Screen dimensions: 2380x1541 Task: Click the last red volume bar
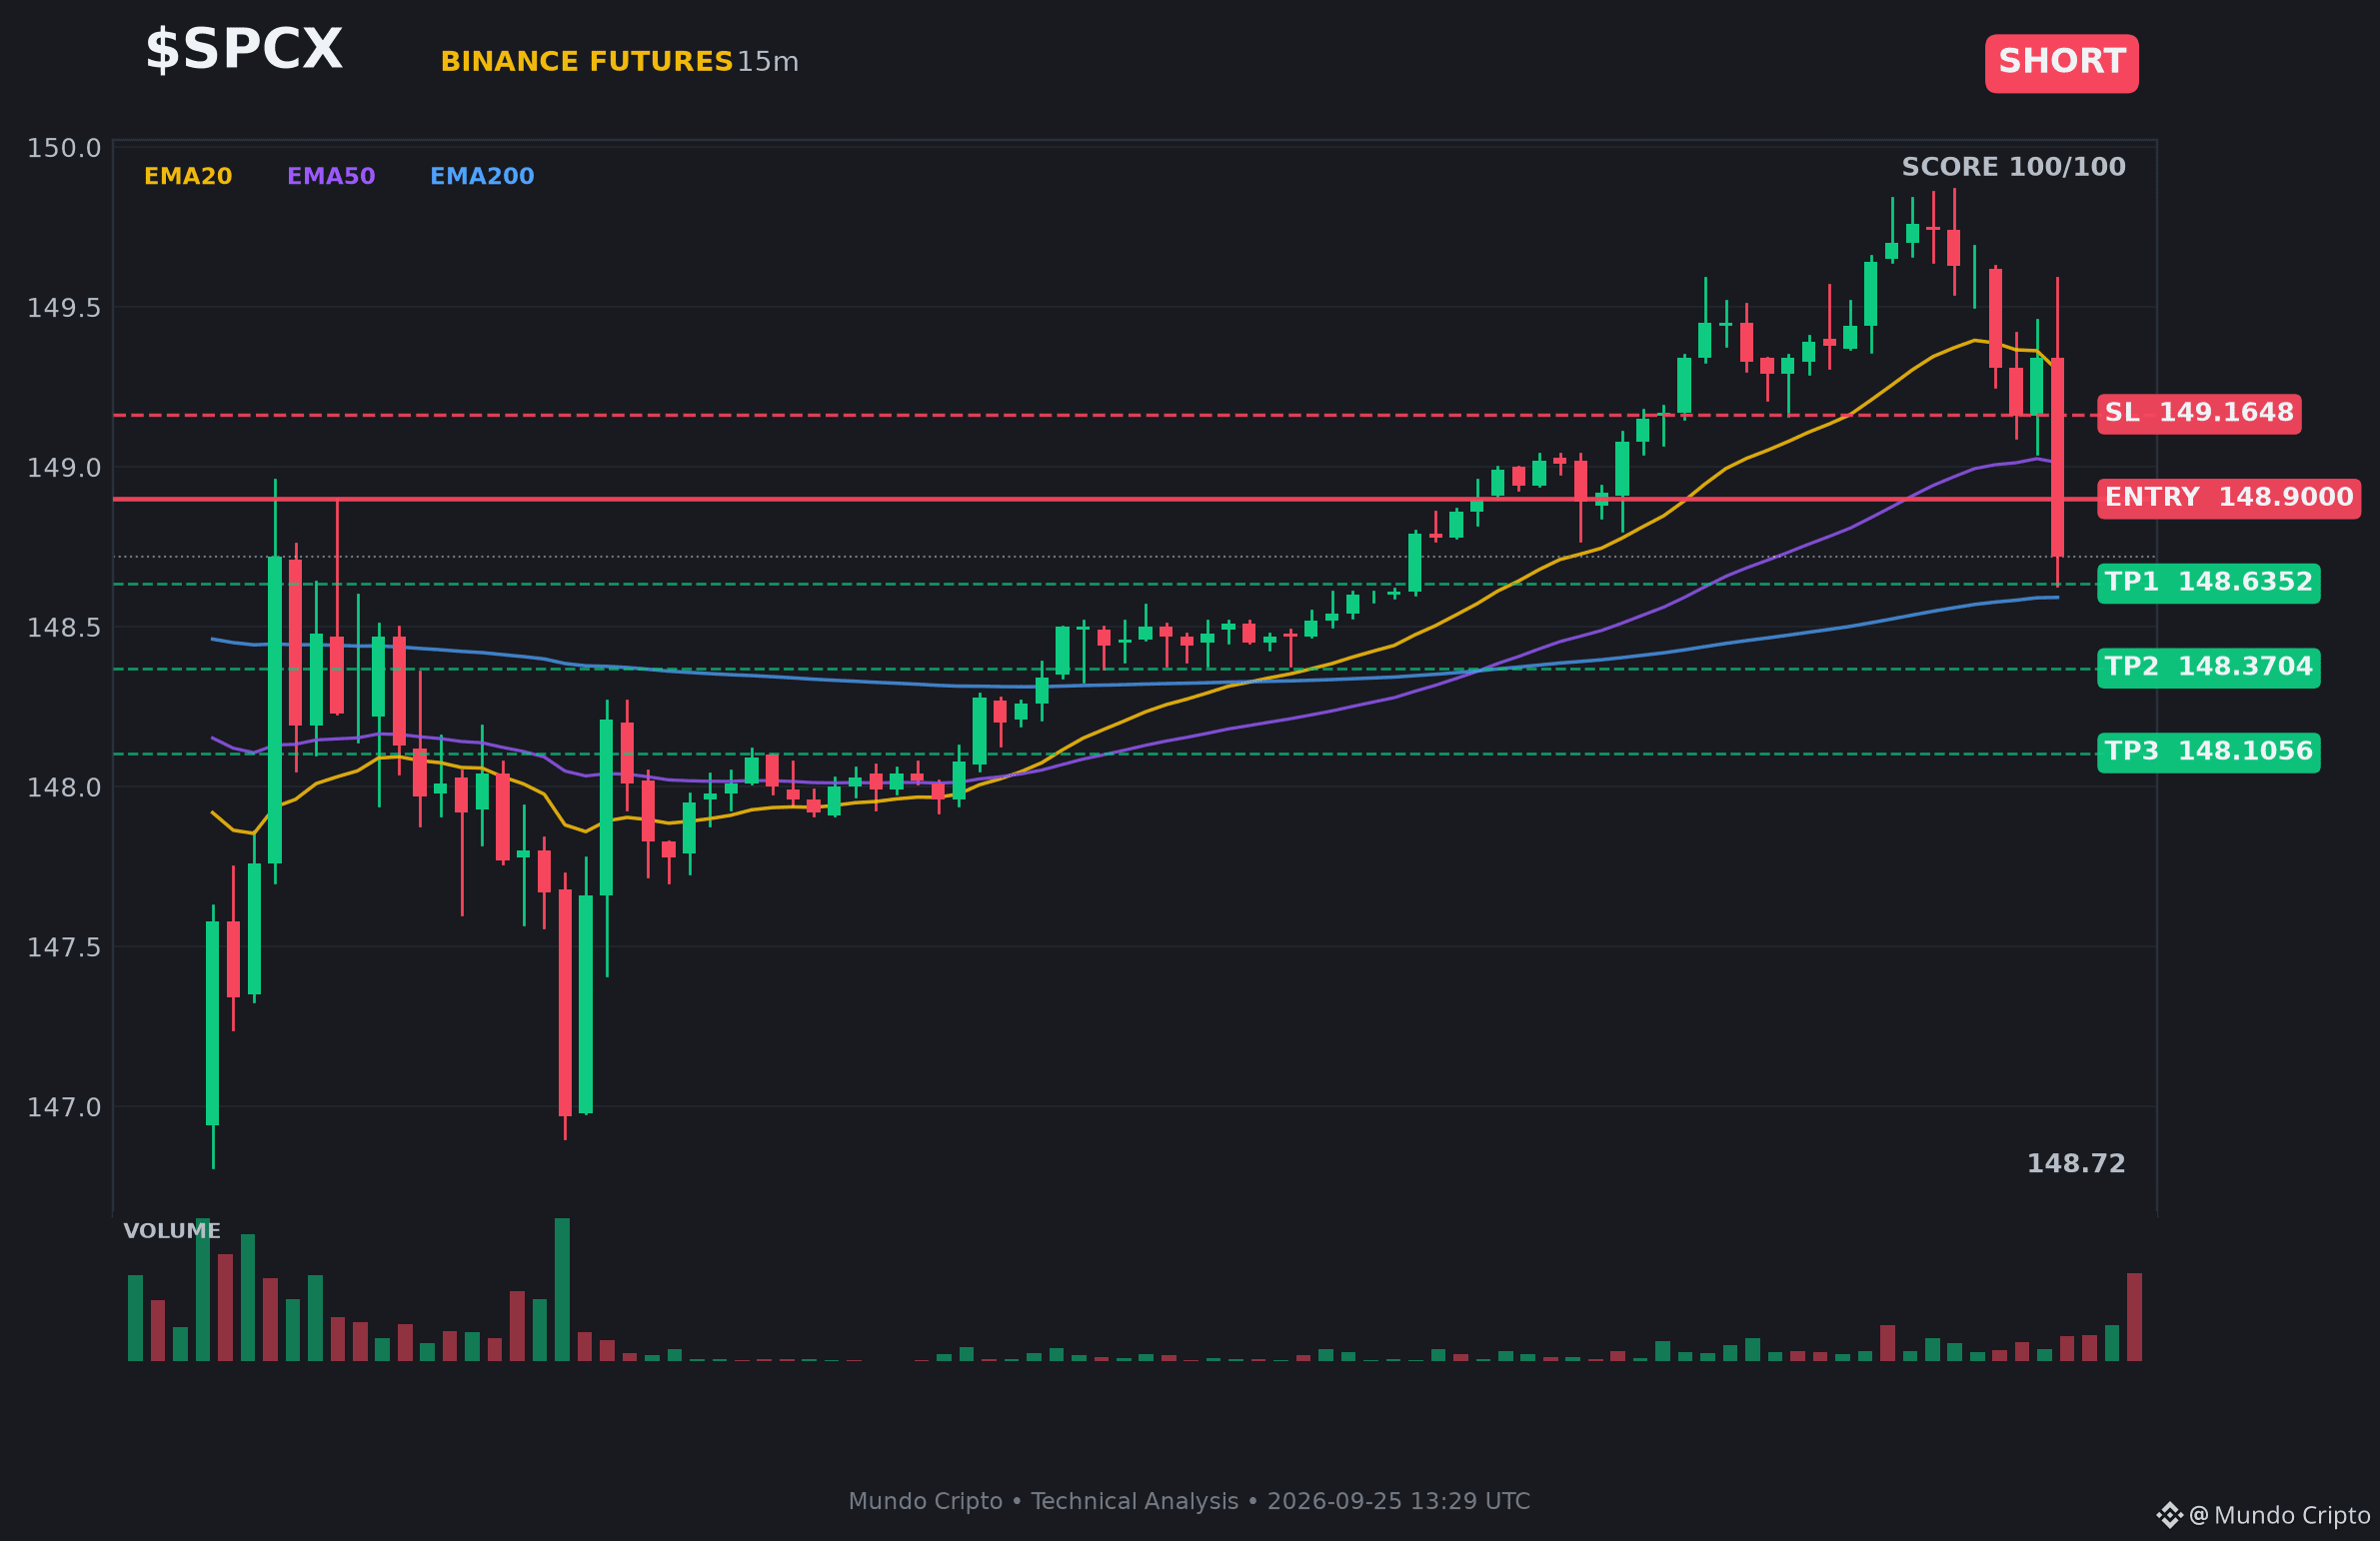(x=2134, y=1317)
